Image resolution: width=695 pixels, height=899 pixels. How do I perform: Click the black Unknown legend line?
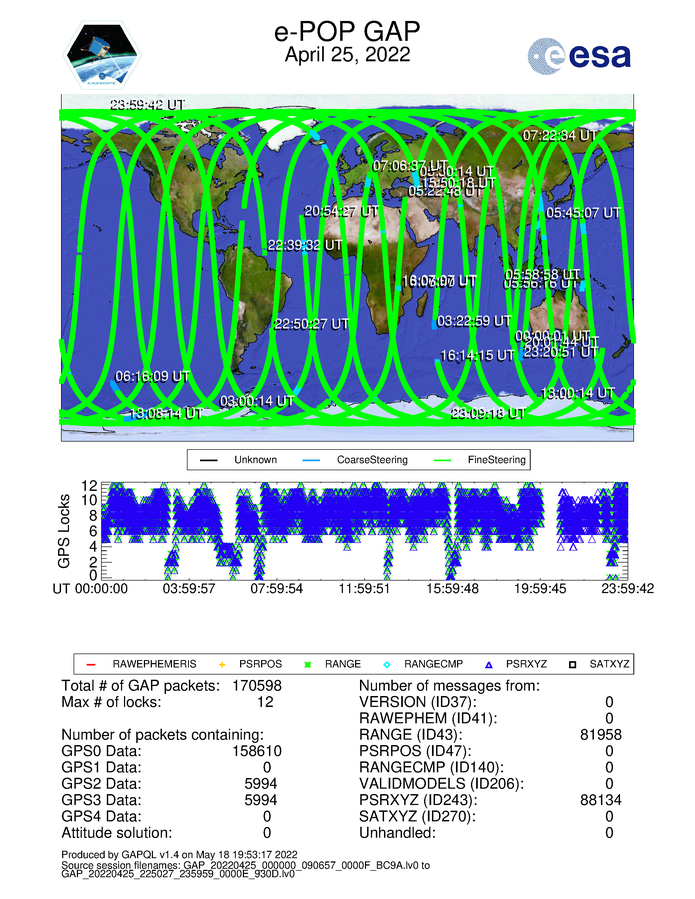pos(207,460)
